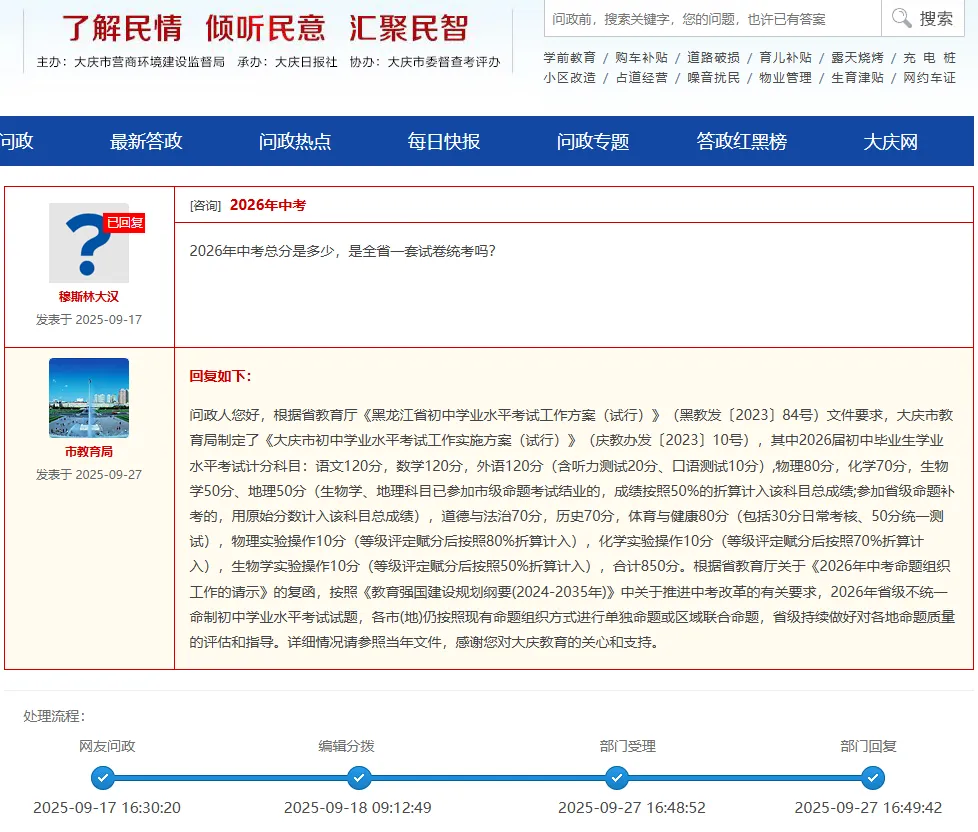978x832 pixels.
Task: Go to 大庆网 via the navigation bar
Action: pyautogui.click(x=890, y=142)
